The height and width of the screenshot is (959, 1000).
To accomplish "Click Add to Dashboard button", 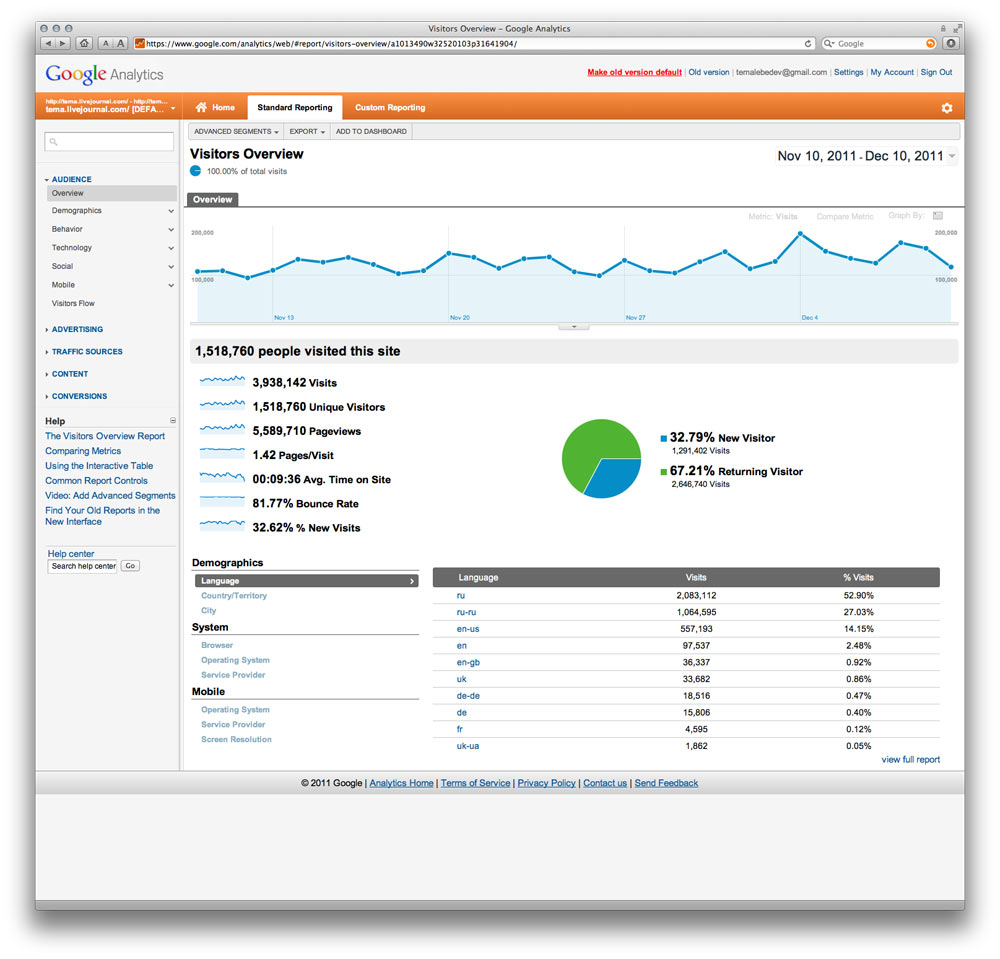I will pyautogui.click(x=371, y=131).
